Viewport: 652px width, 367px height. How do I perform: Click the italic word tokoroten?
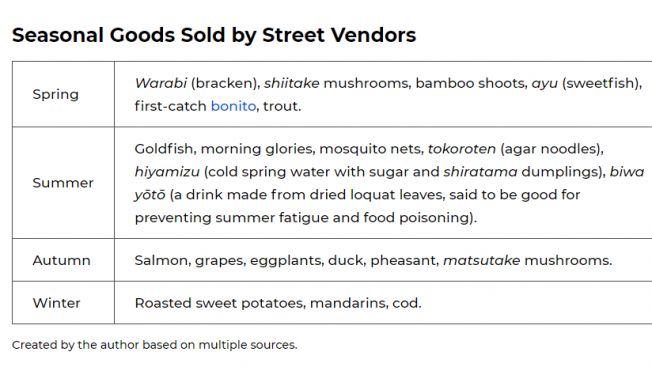tap(462, 149)
